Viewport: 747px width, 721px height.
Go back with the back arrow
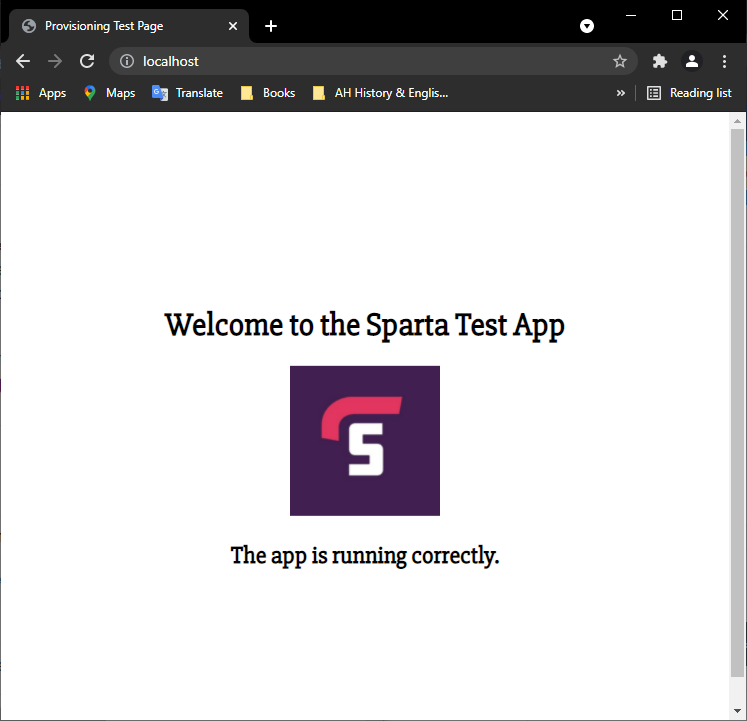[23, 61]
